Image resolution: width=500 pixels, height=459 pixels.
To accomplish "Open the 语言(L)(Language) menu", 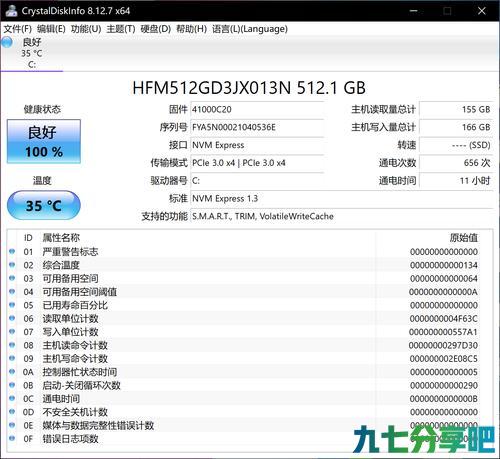I will [250, 29].
